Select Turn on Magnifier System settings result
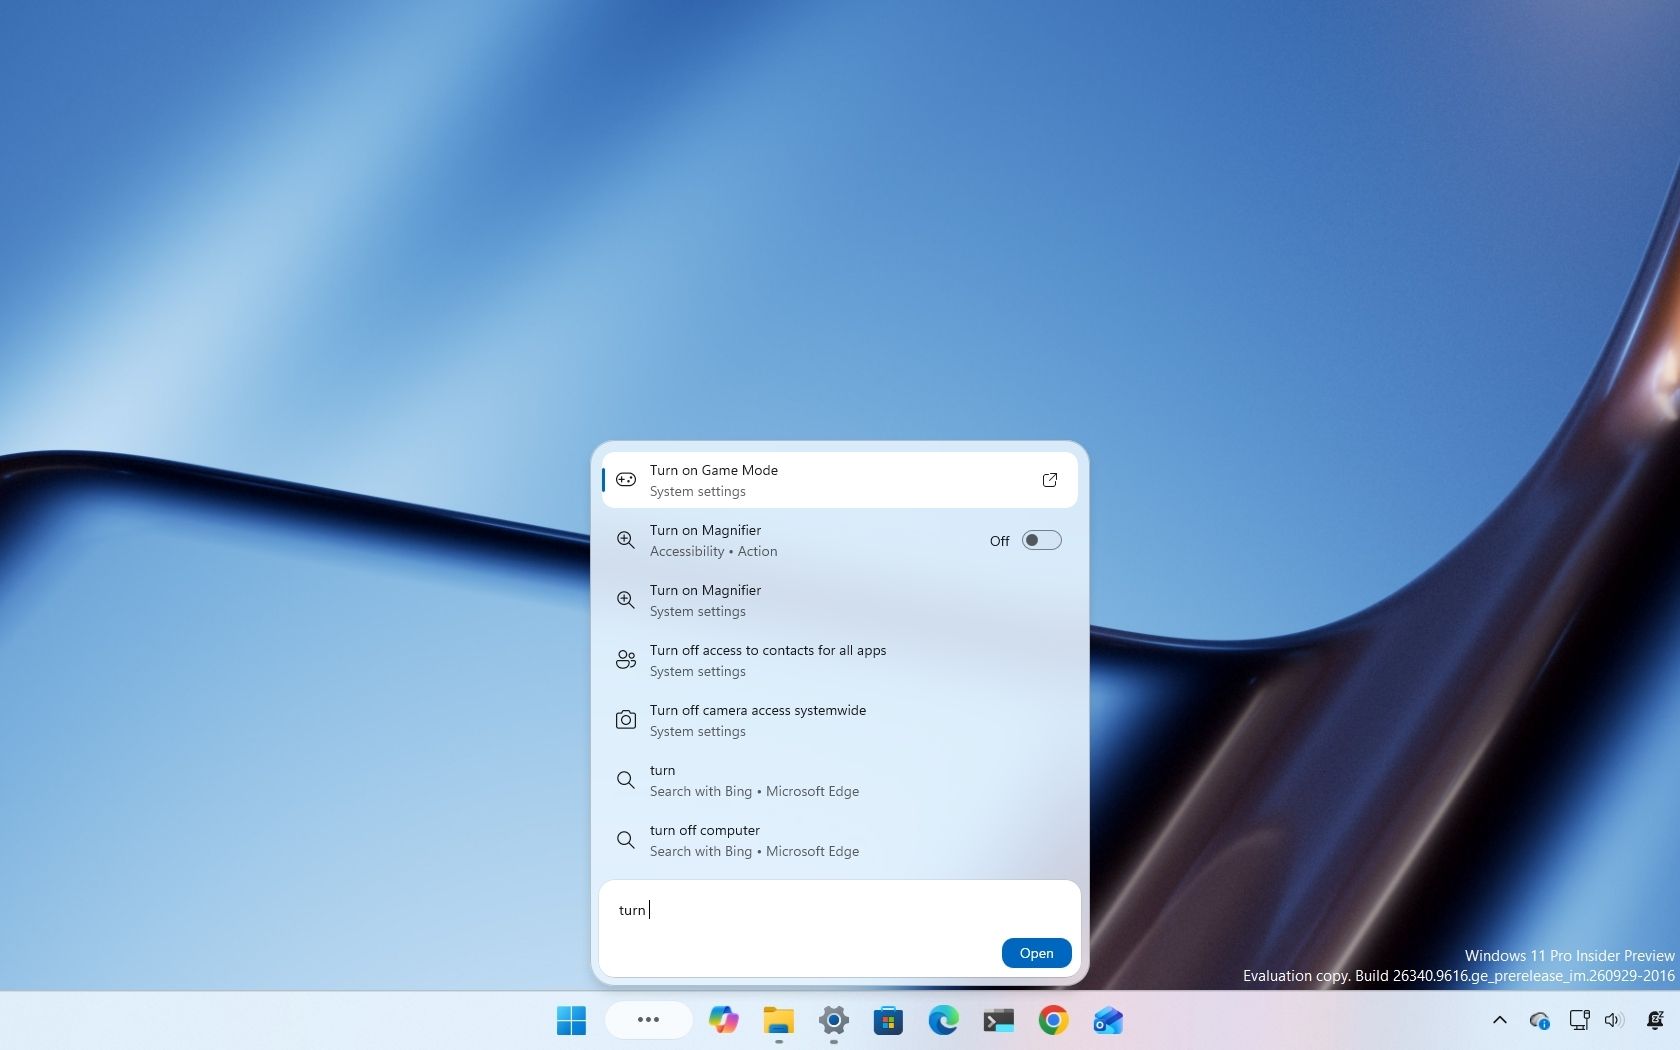This screenshot has width=1680, height=1050. pyautogui.click(x=839, y=600)
